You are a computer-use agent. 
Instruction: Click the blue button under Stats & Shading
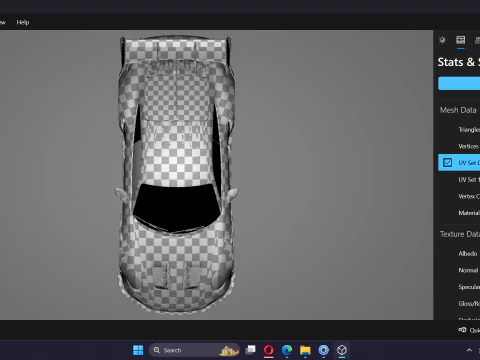(459, 83)
